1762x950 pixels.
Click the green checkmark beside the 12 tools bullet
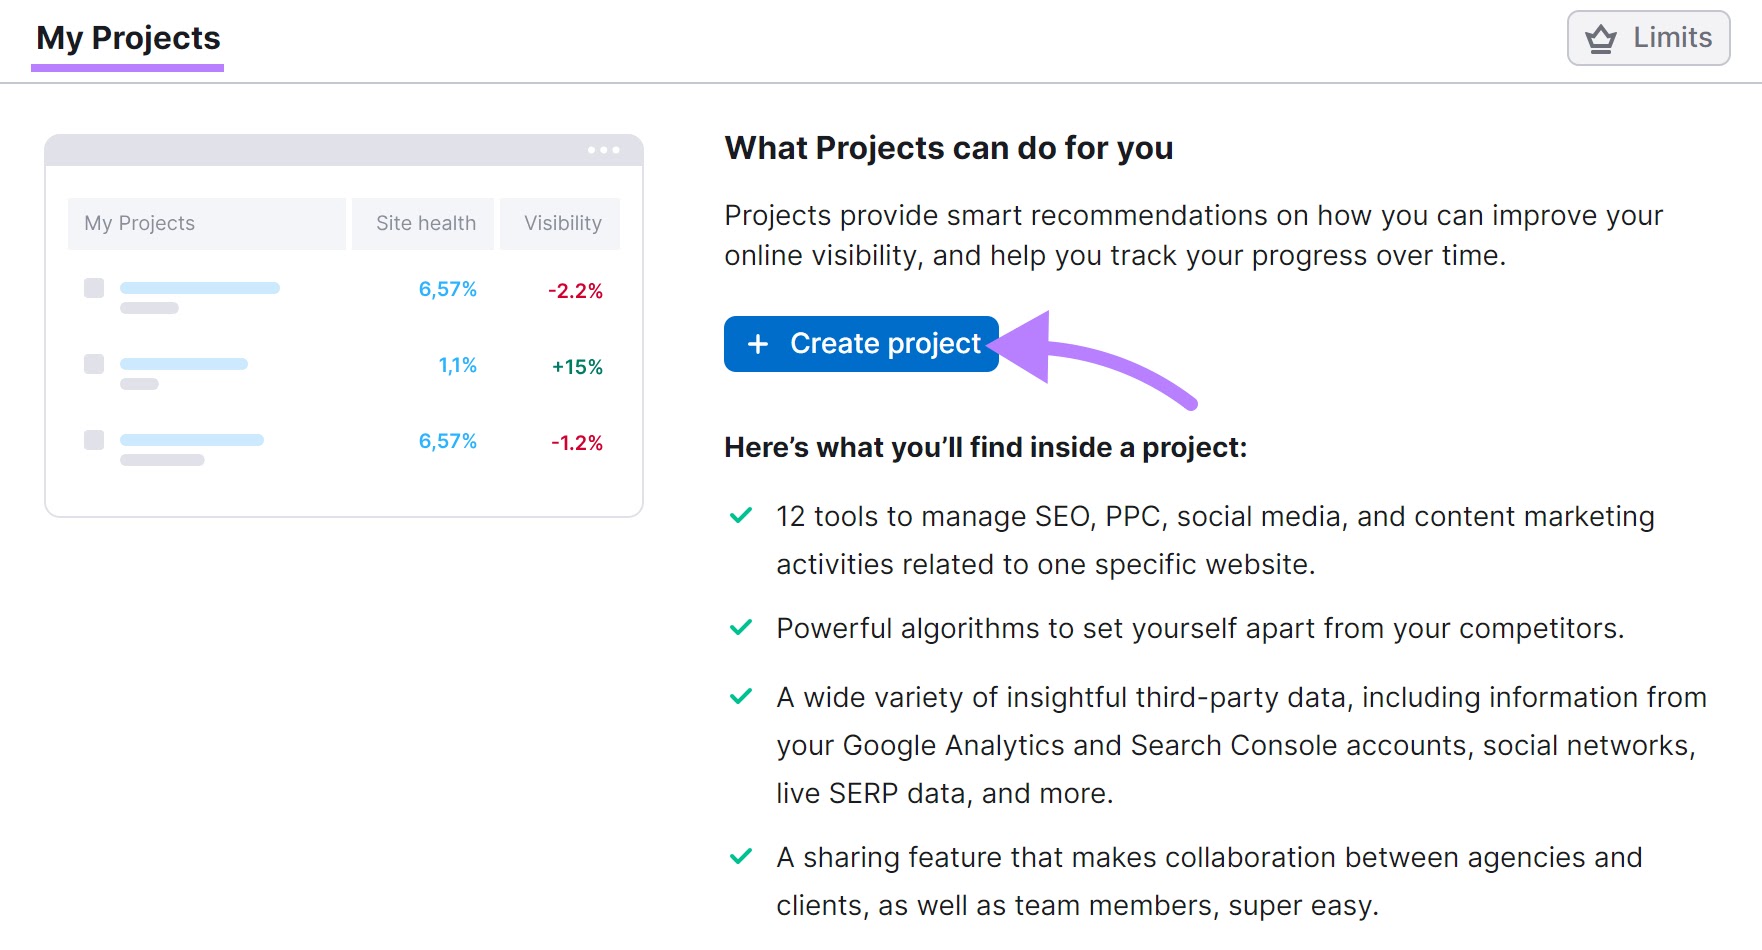[x=740, y=516]
